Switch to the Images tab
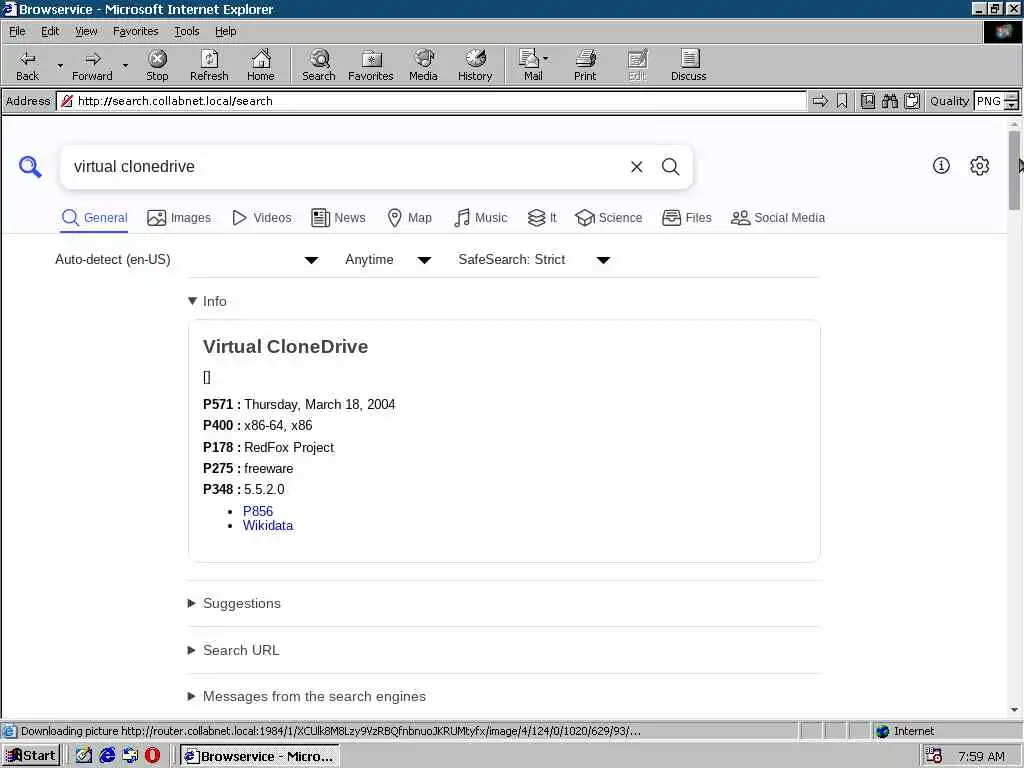Screen dimensions: 1024x768 pos(179,217)
